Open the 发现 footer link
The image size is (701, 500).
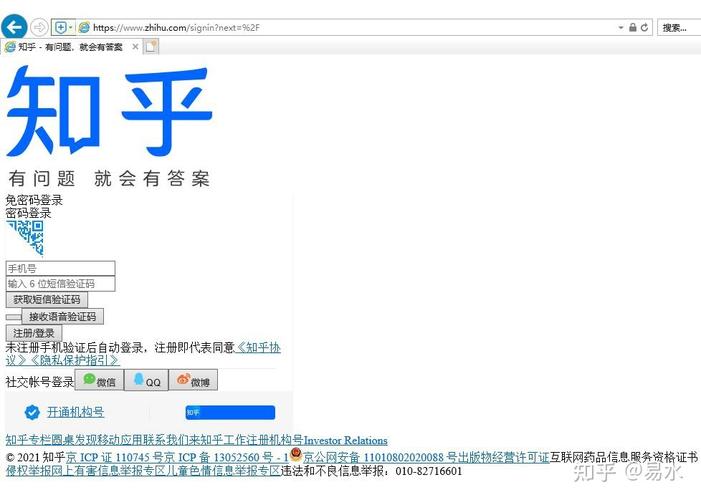[x=86, y=440]
